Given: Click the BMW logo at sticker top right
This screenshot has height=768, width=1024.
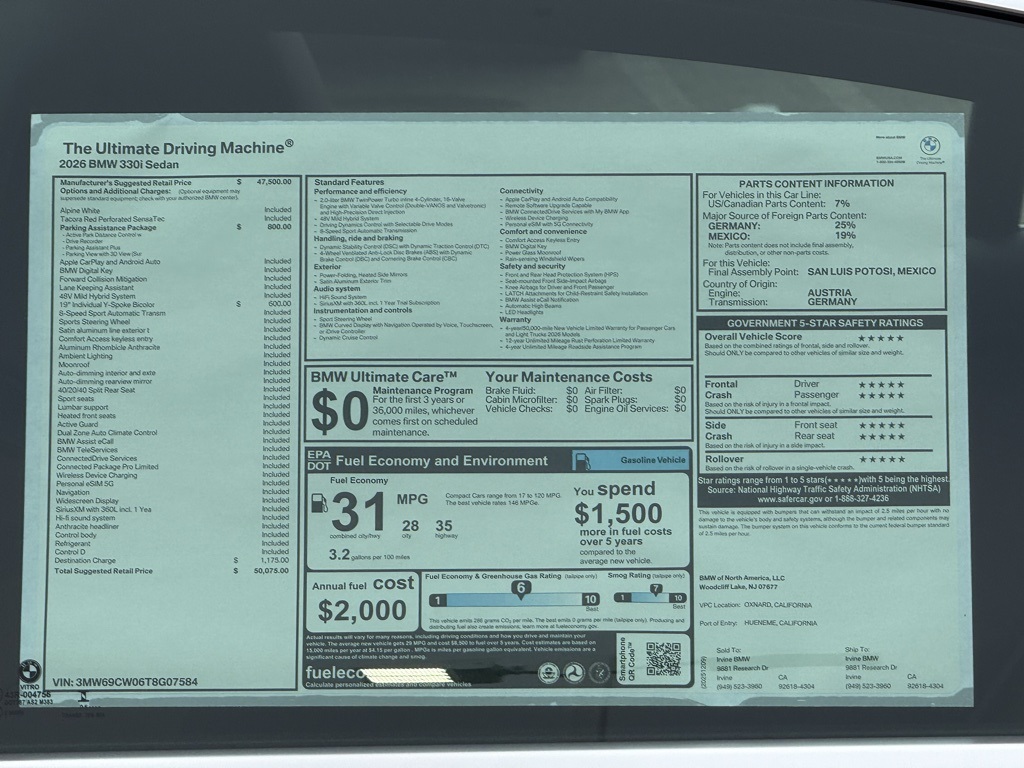Looking at the screenshot, I should tap(931, 146).
